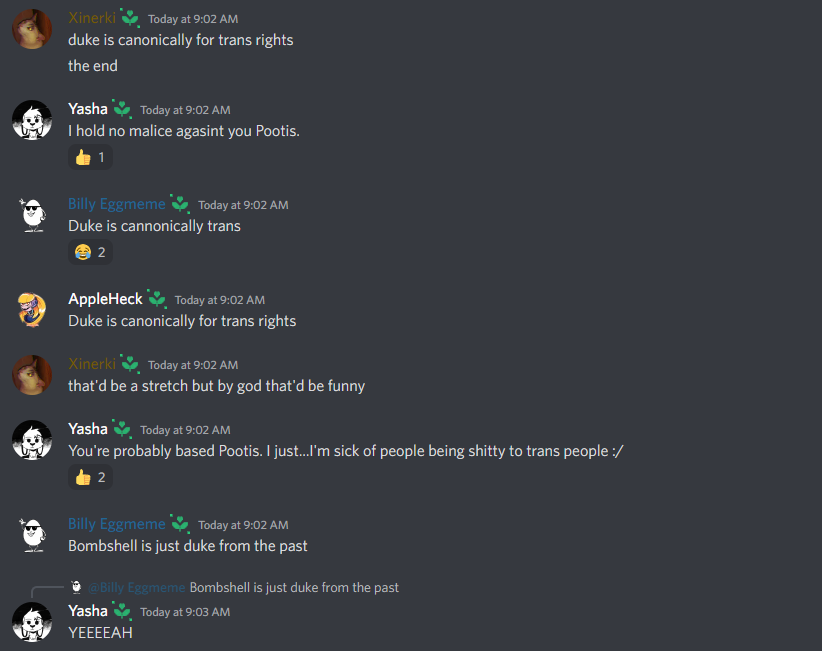Toggle thumbs-up reaction on the malice message
Image resolution: width=822 pixels, height=651 pixels.
click(x=90, y=157)
